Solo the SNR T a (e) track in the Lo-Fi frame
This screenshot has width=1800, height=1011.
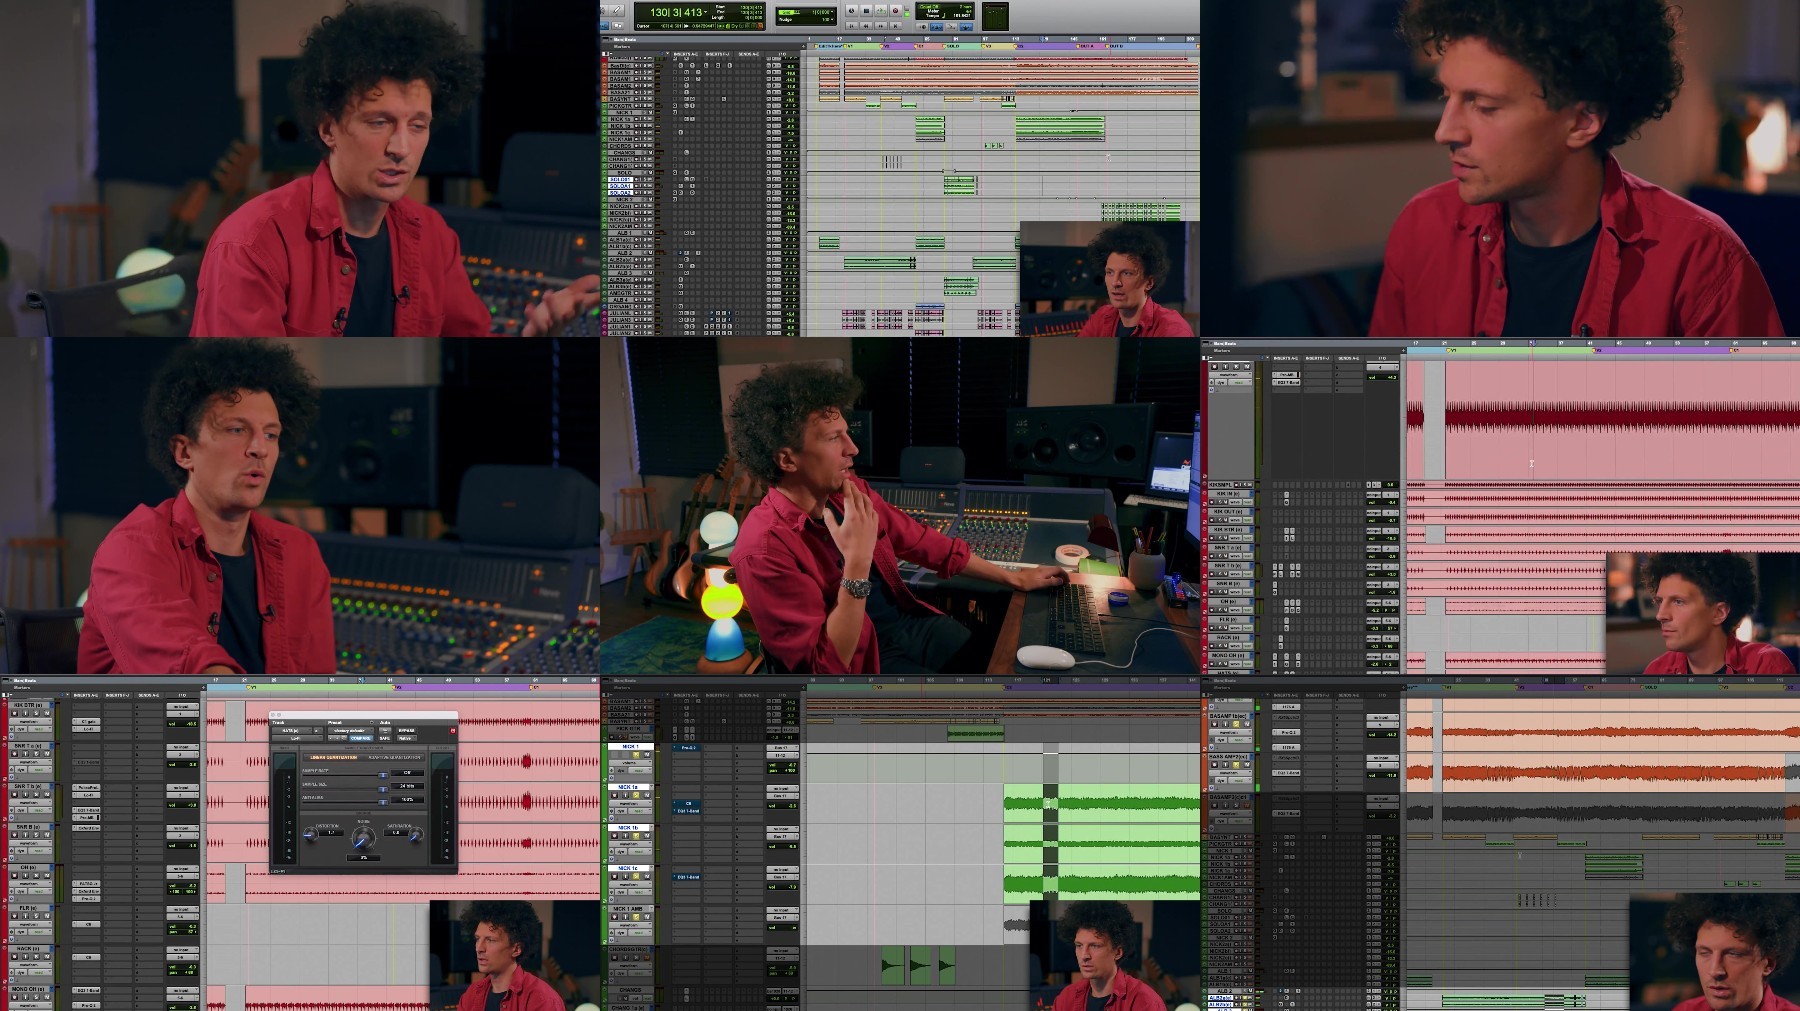point(36,754)
